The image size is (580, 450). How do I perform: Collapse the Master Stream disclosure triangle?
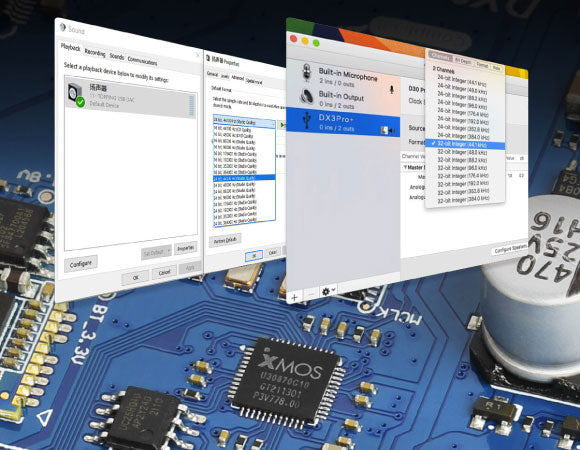tap(405, 167)
